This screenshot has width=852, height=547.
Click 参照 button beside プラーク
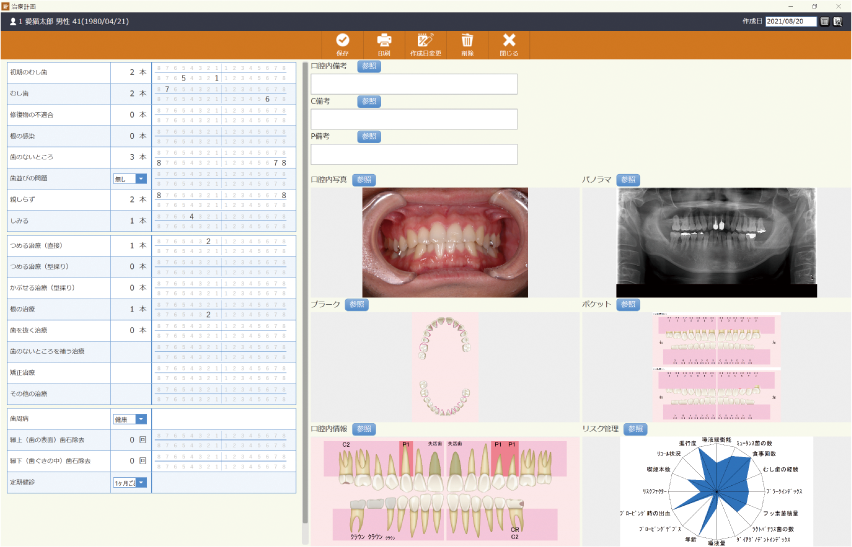coord(357,304)
